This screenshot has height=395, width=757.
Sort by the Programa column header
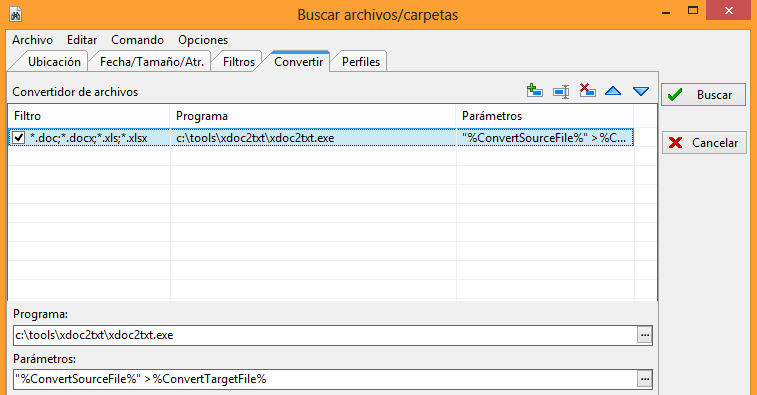pyautogui.click(x=313, y=116)
